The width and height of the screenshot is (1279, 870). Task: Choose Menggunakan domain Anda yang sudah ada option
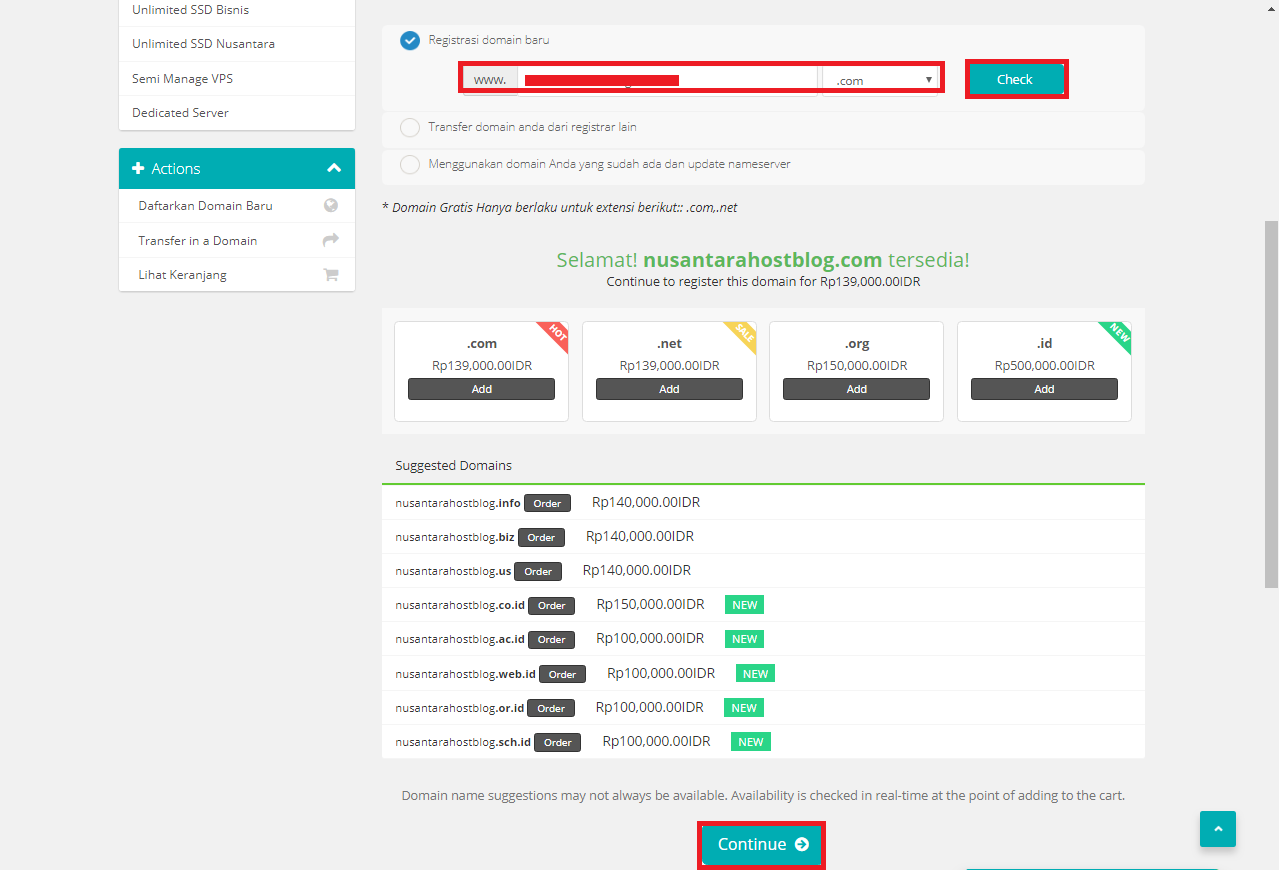tap(410, 165)
